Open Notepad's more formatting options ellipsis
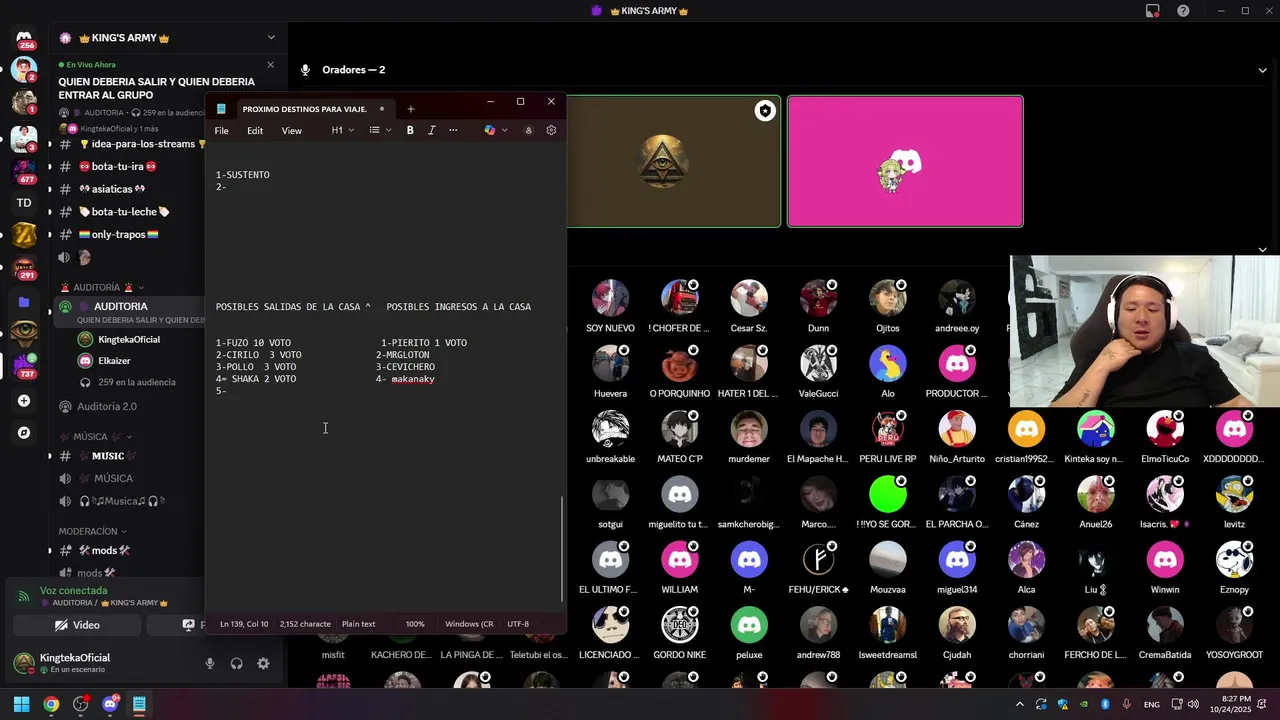The height and width of the screenshot is (720, 1280). (453, 130)
